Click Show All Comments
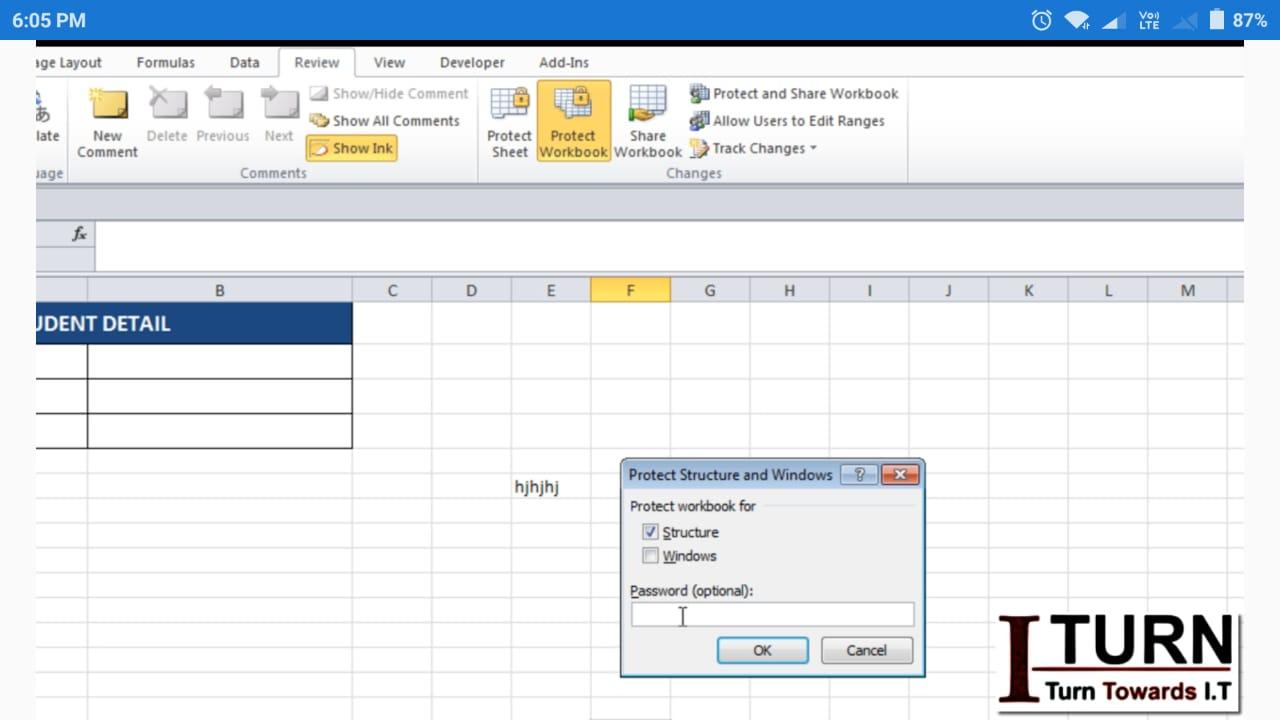 (385, 120)
